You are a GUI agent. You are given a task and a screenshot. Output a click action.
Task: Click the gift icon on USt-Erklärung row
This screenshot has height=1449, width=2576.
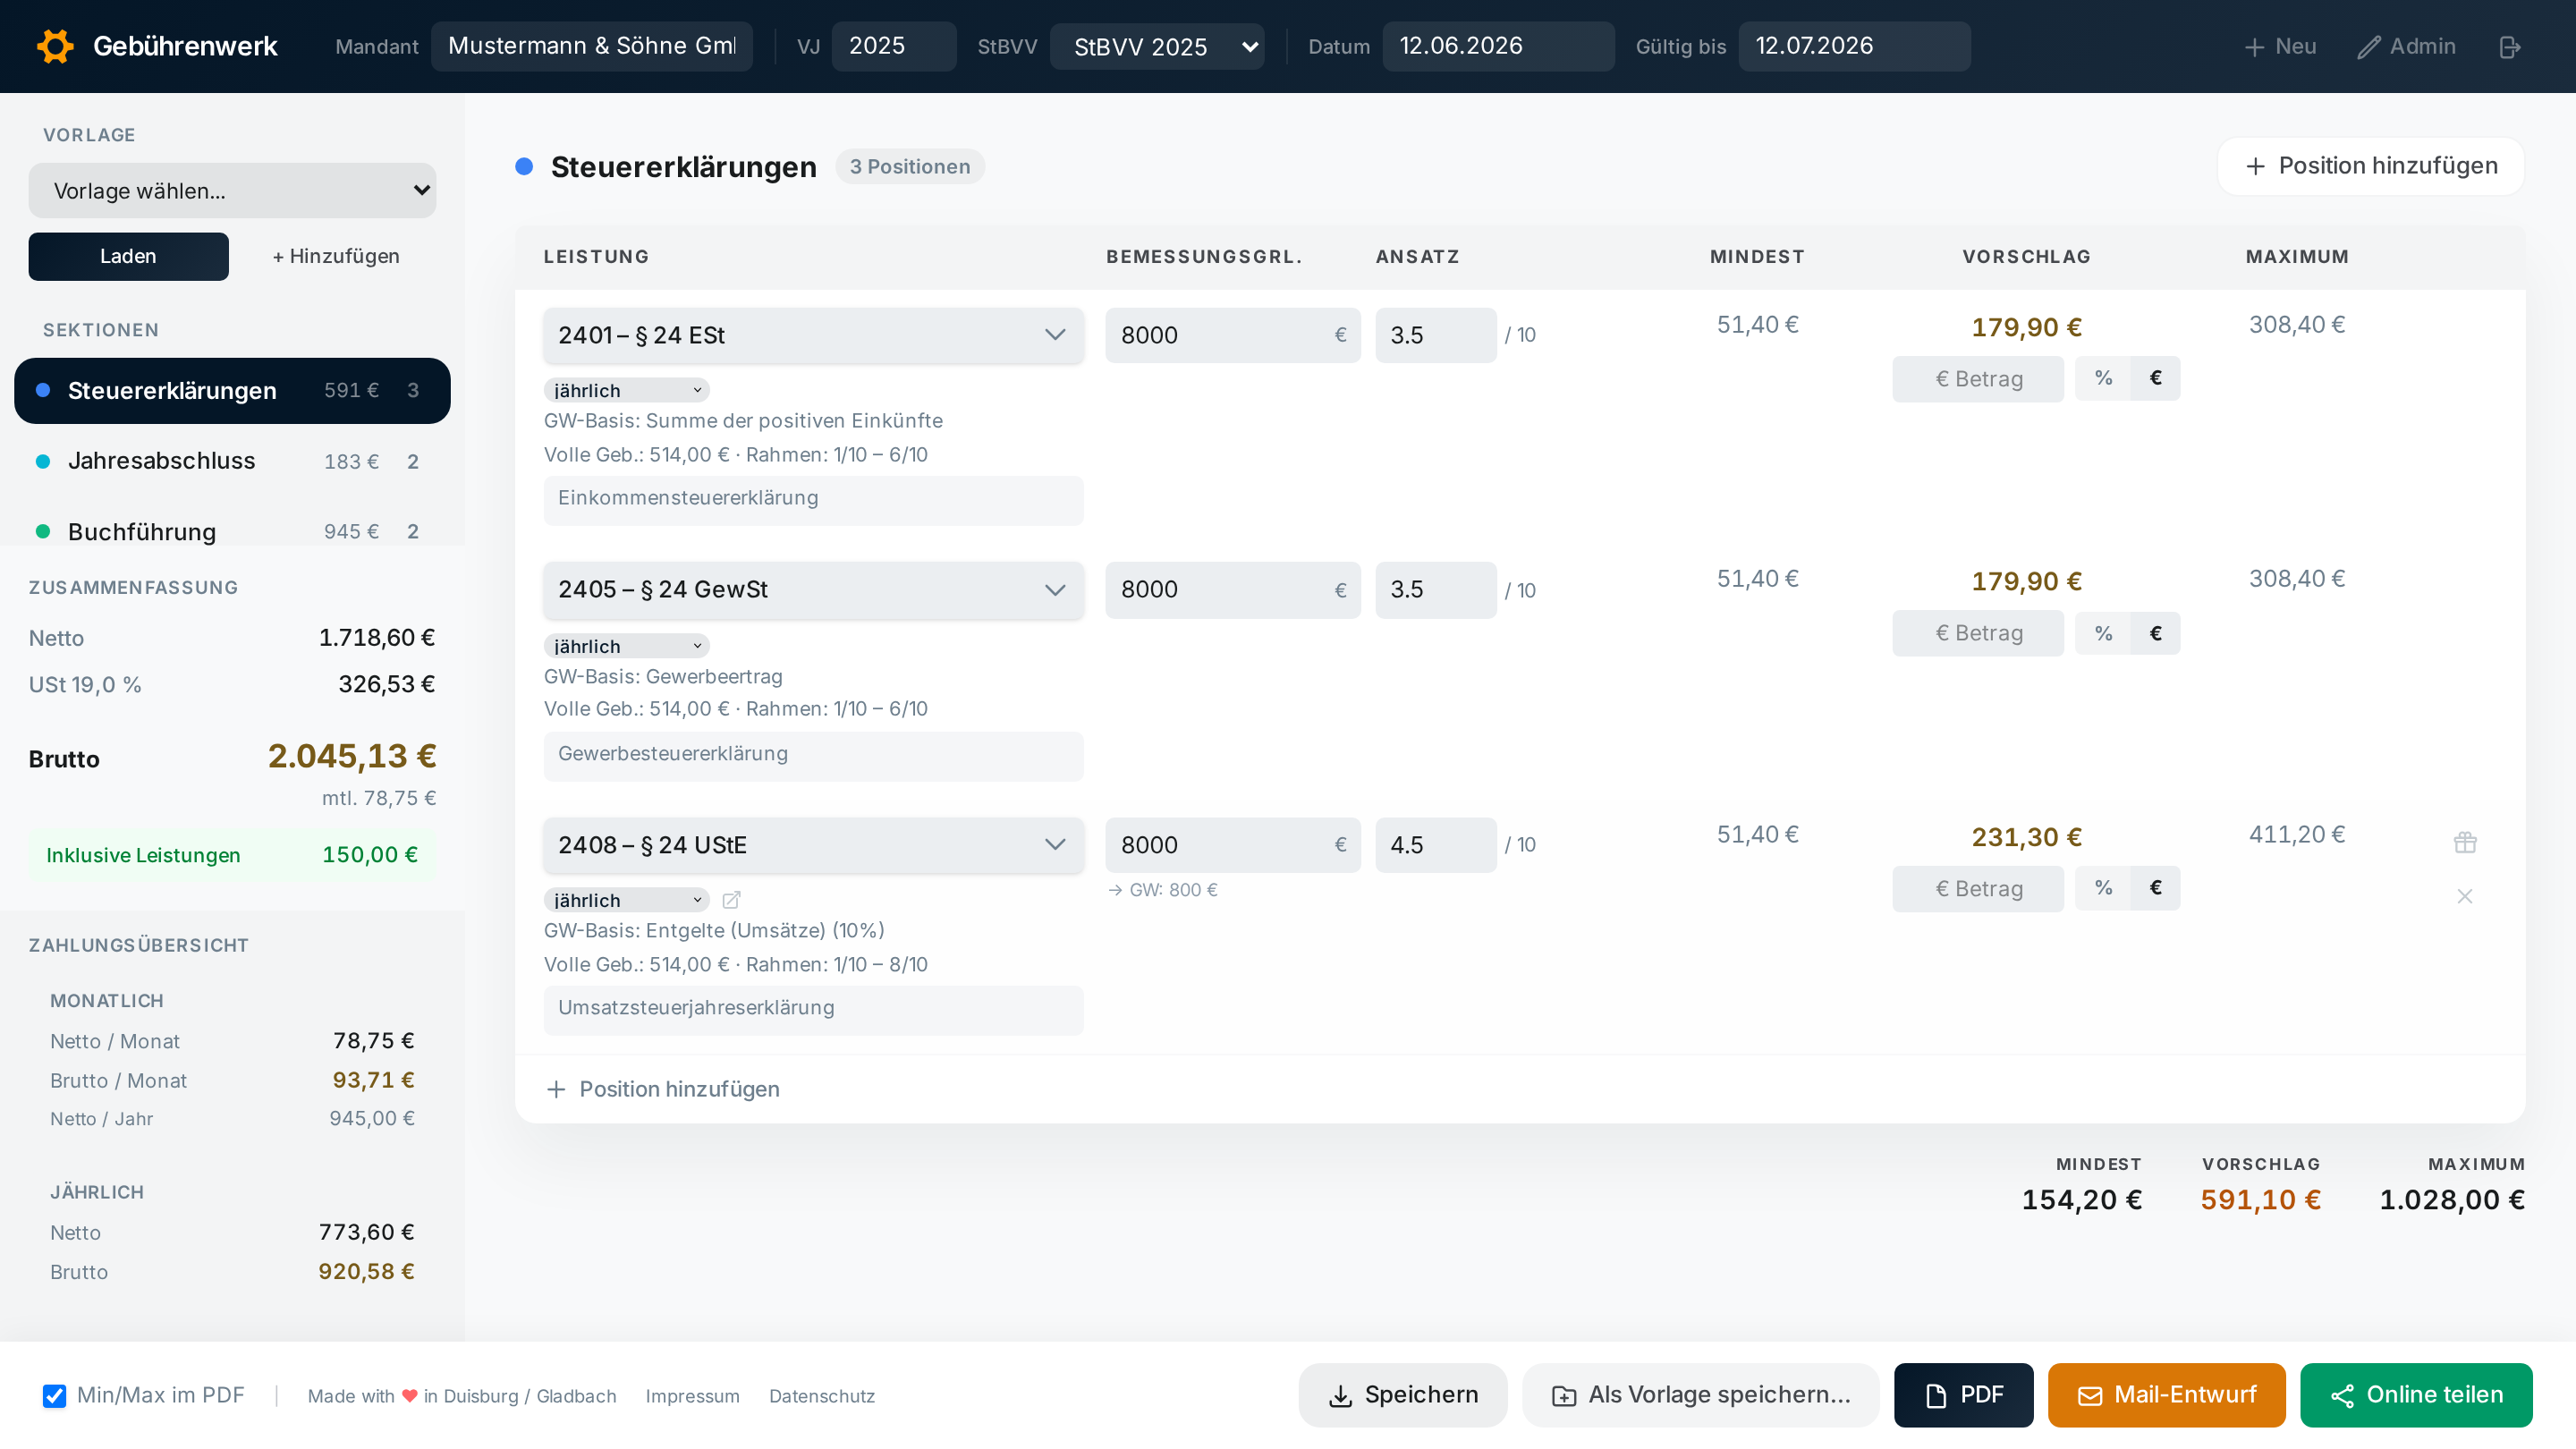click(2465, 842)
